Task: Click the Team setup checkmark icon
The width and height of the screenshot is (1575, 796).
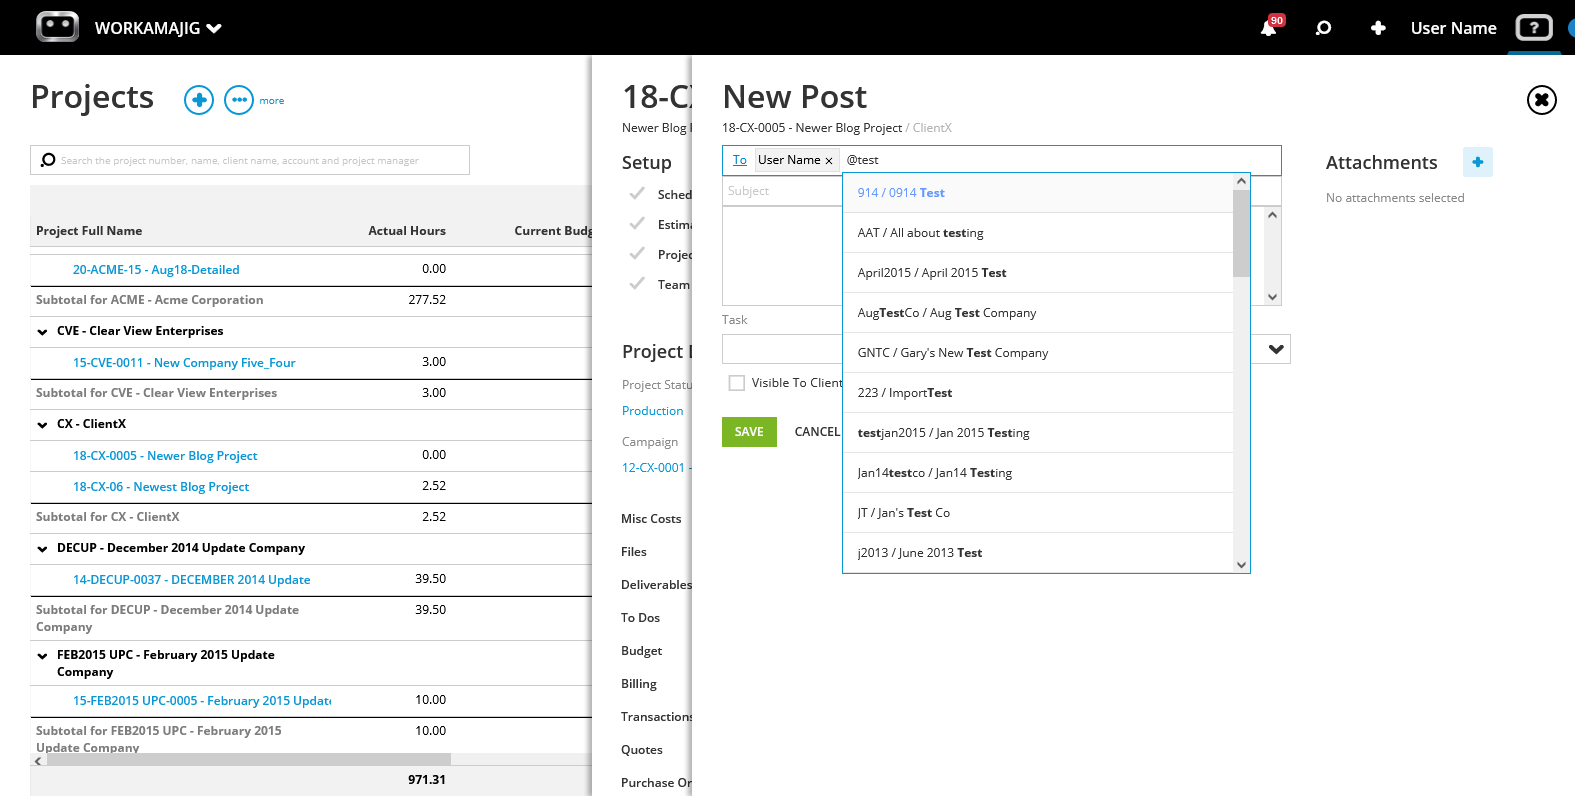Action: [637, 284]
